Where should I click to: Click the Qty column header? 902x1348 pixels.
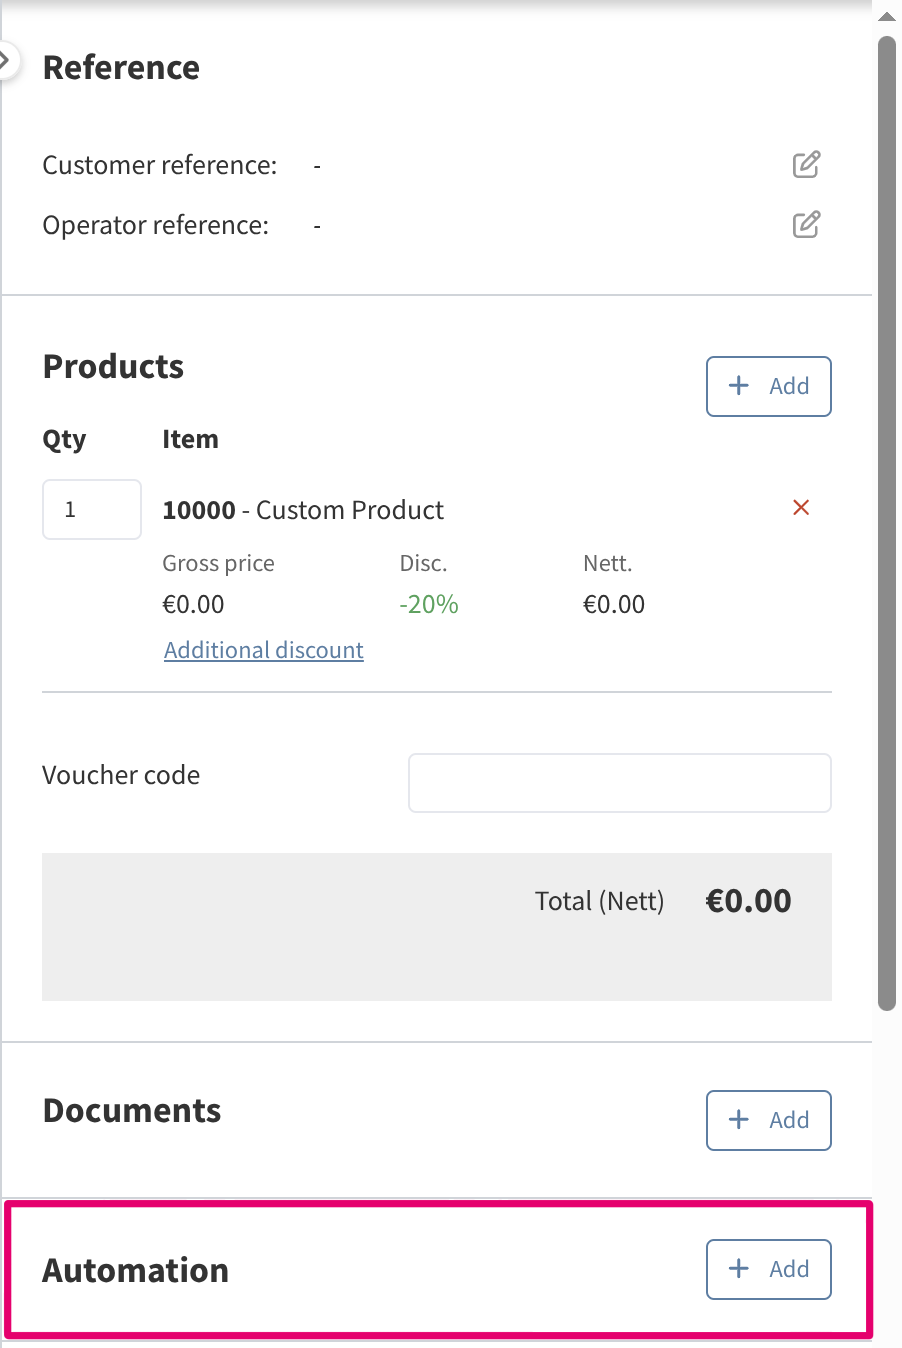pos(64,440)
